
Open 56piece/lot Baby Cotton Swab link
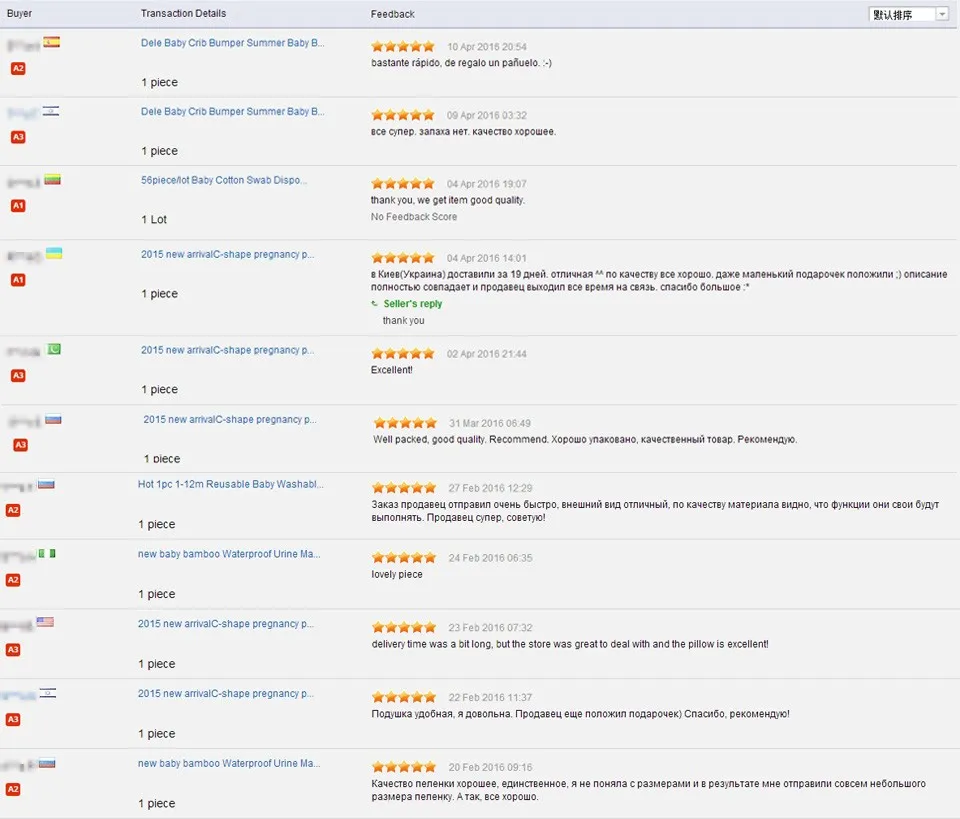pyautogui.click(x=224, y=180)
